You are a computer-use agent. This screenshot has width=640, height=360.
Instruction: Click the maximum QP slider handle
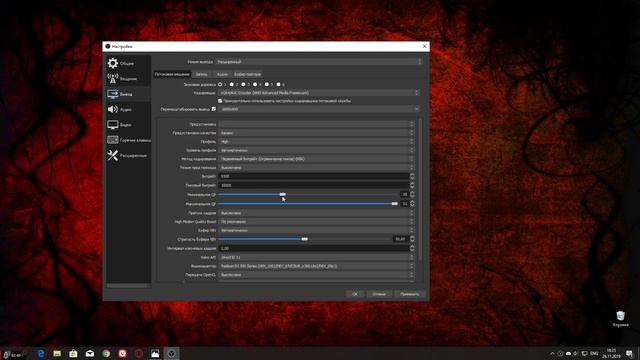pyautogui.click(x=394, y=203)
